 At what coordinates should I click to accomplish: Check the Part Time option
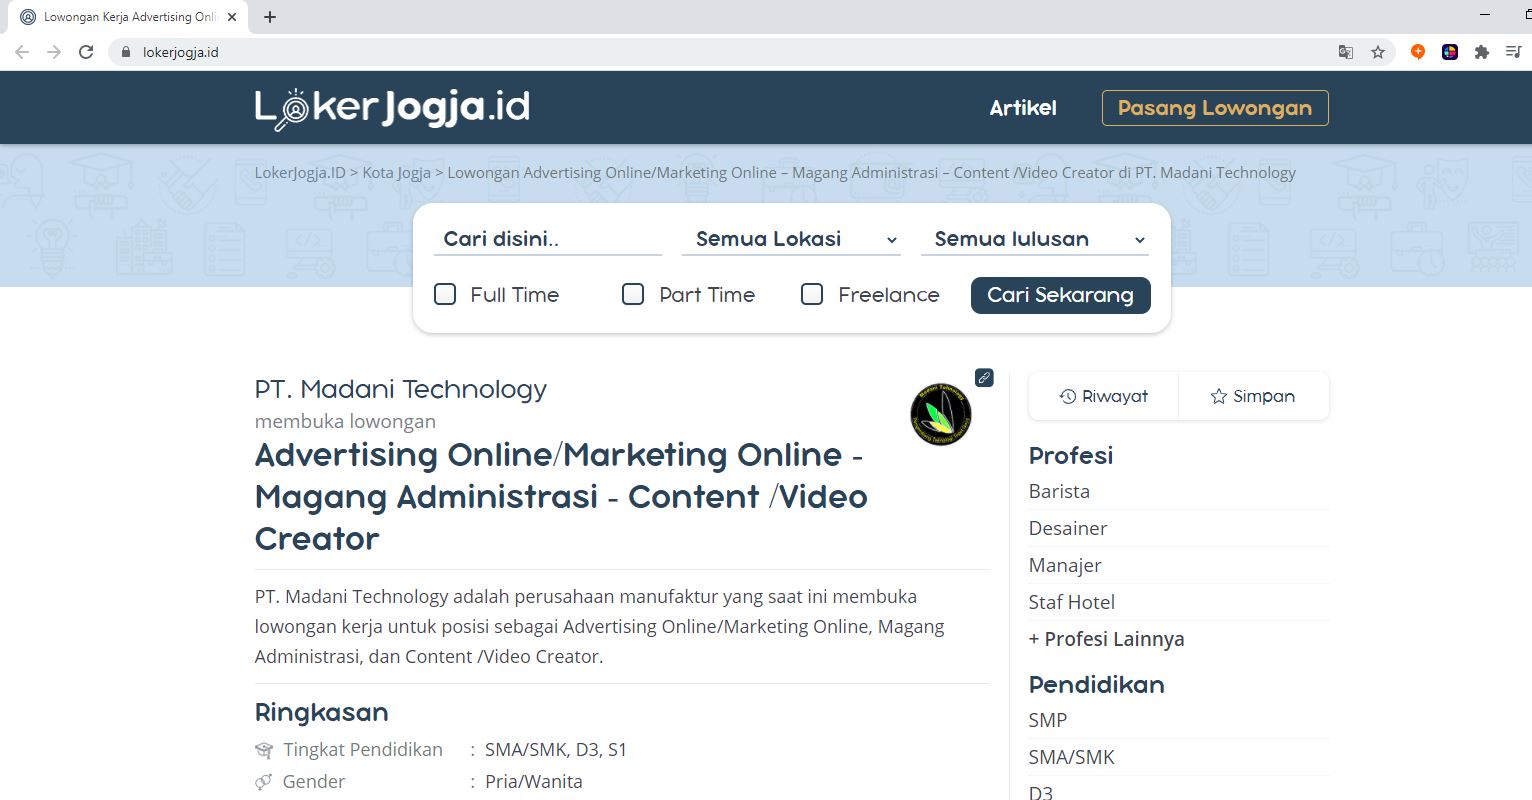(x=633, y=294)
